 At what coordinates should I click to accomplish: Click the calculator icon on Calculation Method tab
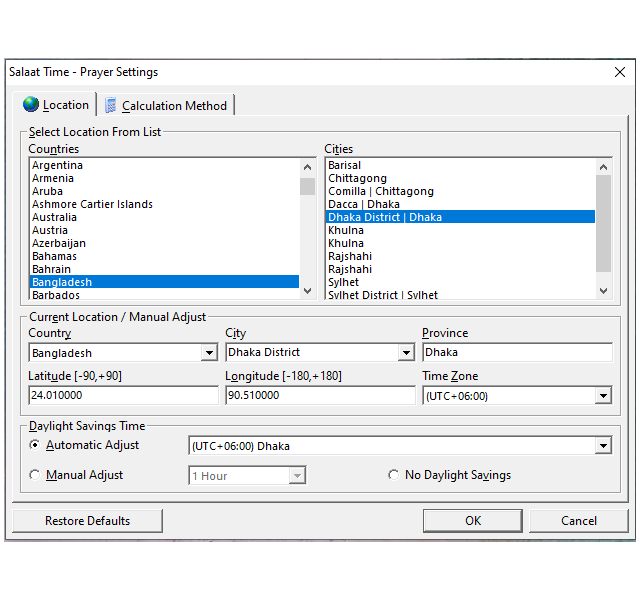click(x=110, y=105)
